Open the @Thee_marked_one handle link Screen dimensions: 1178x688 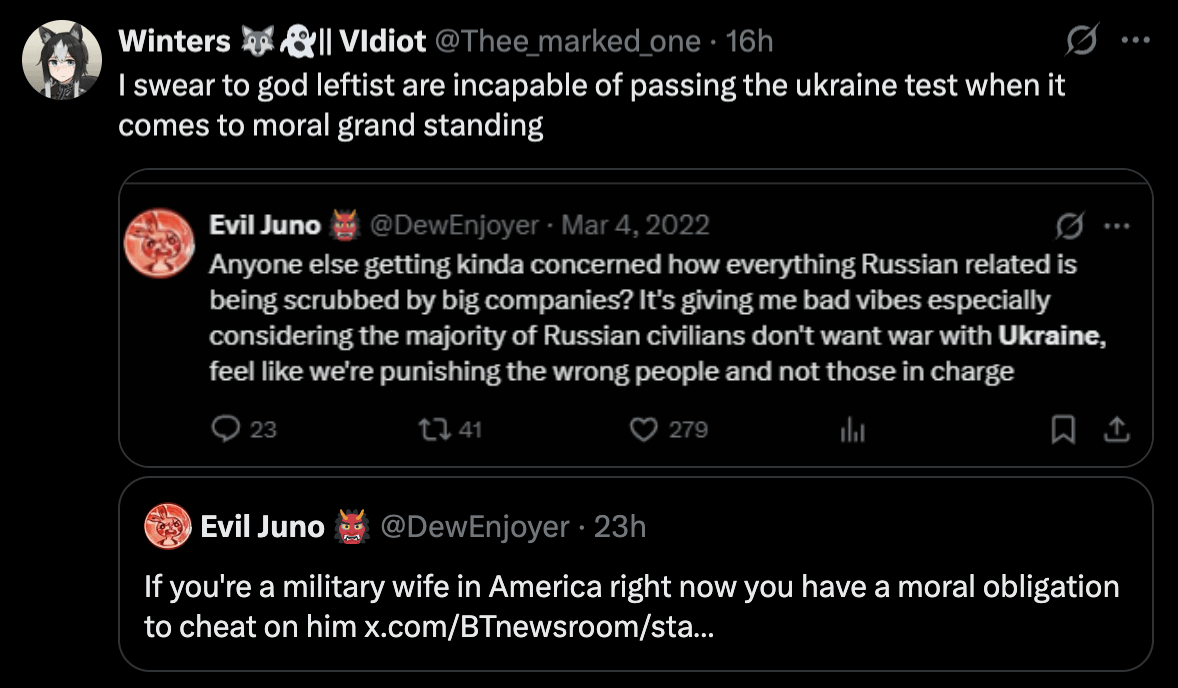[x=568, y=41]
